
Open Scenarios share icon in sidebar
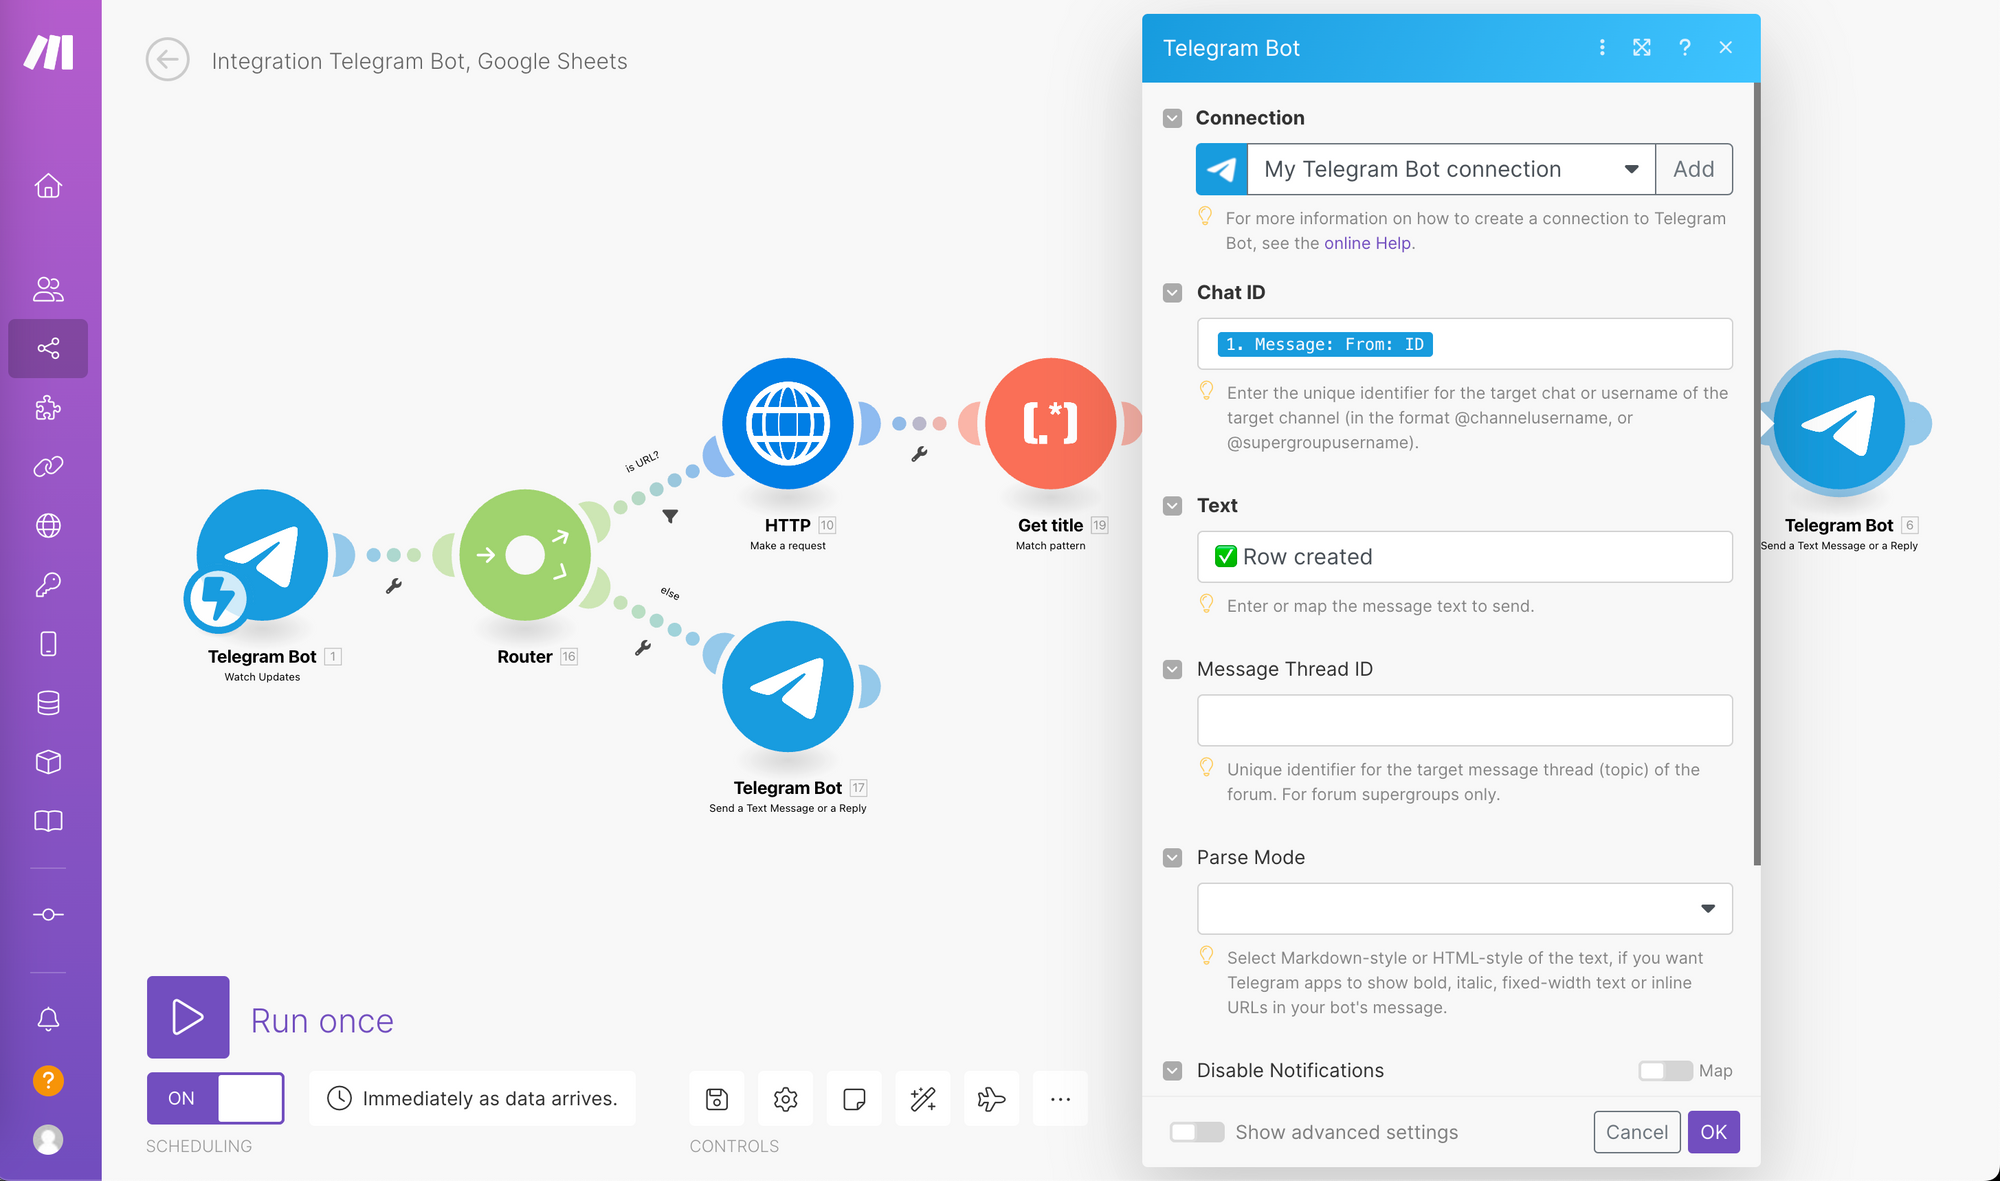click(48, 348)
